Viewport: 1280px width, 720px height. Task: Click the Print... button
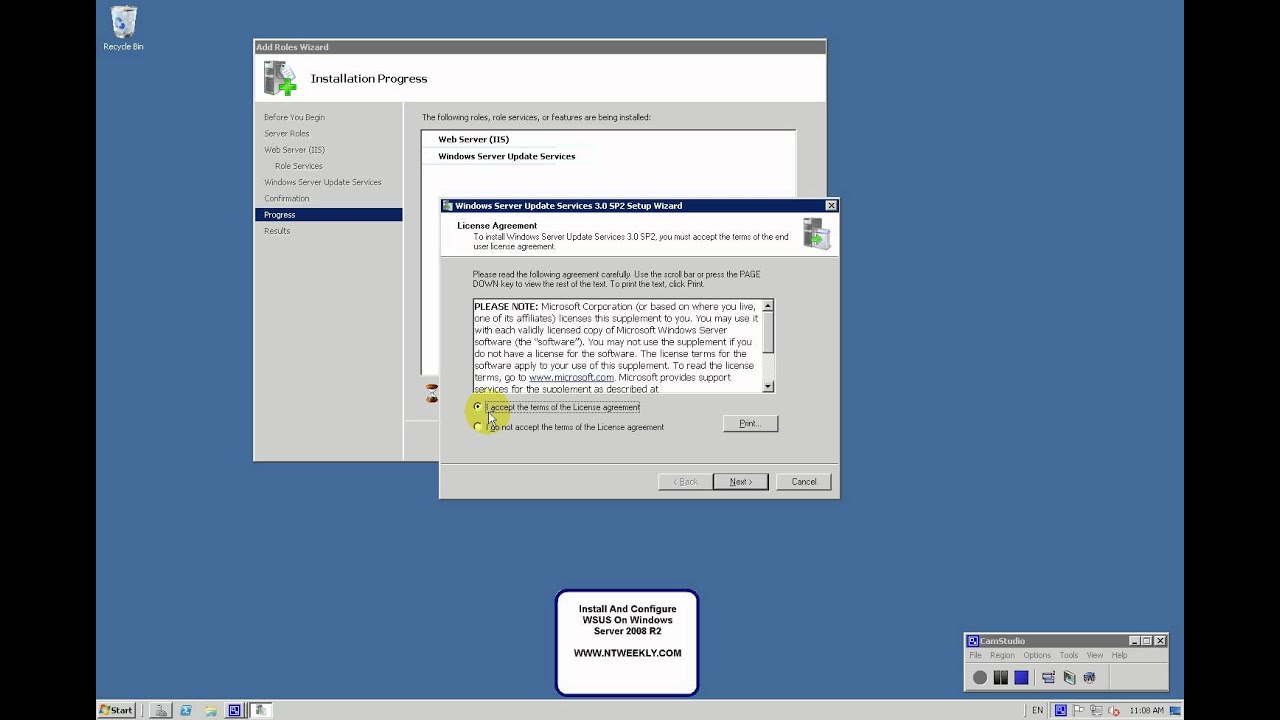[x=750, y=424]
